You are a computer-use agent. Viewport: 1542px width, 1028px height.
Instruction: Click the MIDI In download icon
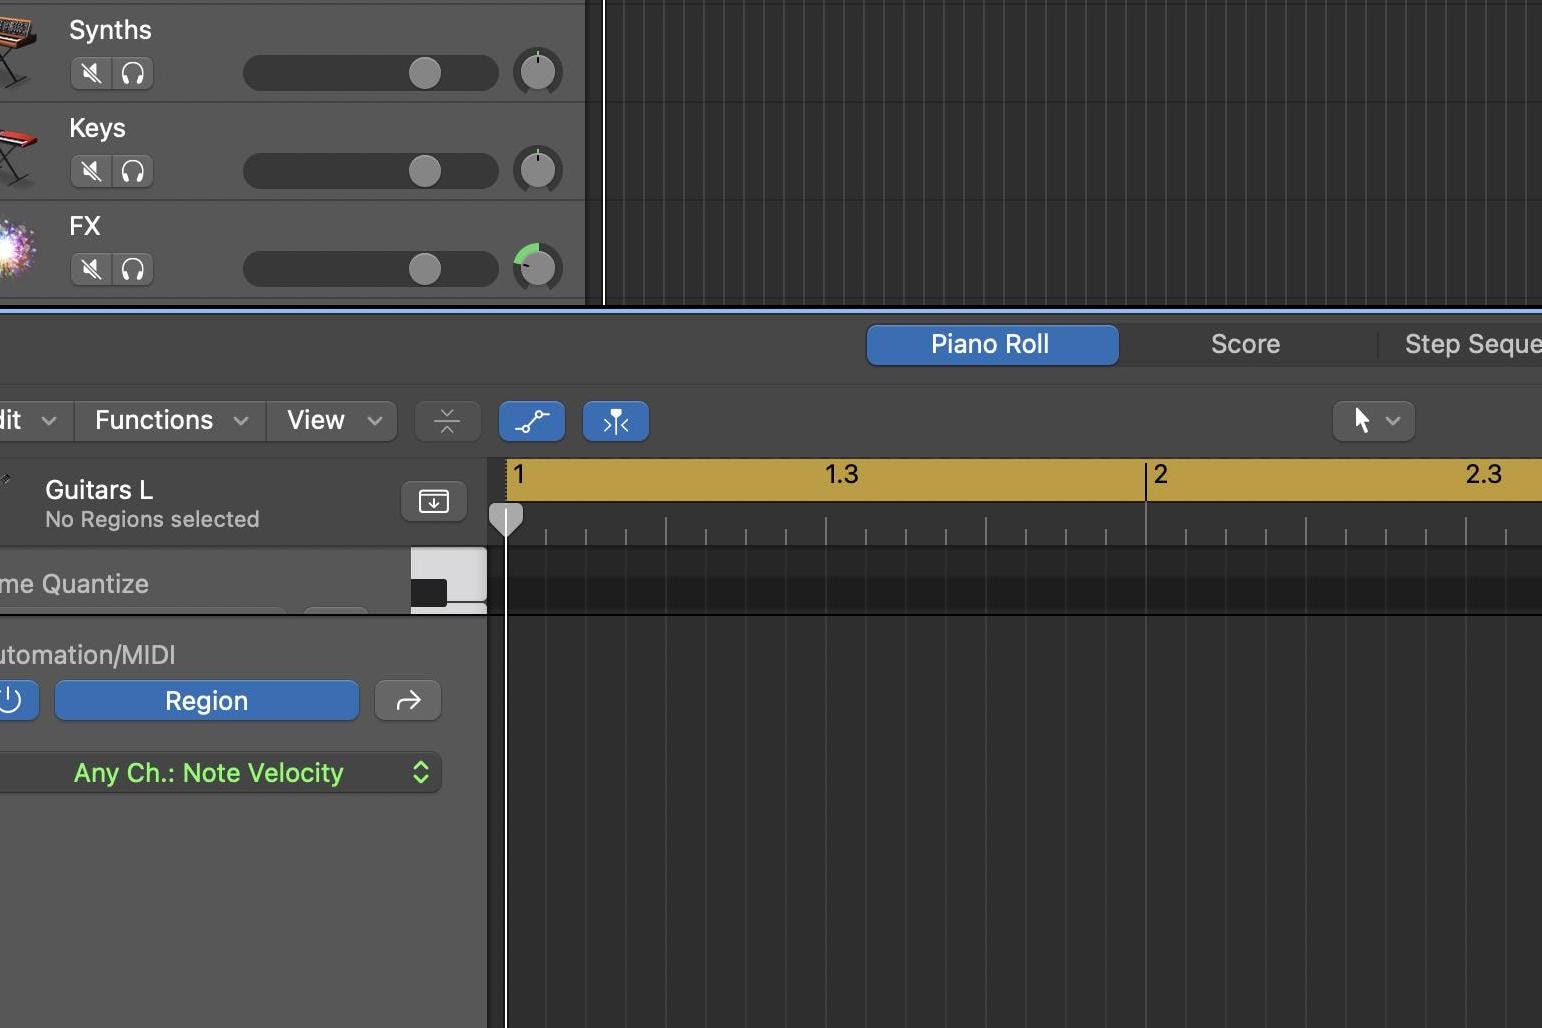[x=434, y=501]
